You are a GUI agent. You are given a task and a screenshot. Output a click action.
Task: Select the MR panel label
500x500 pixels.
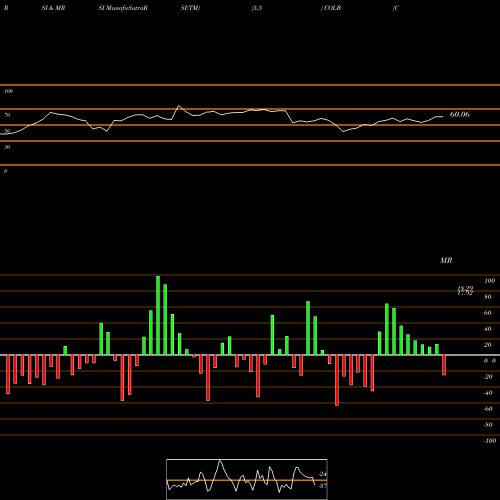click(x=446, y=260)
